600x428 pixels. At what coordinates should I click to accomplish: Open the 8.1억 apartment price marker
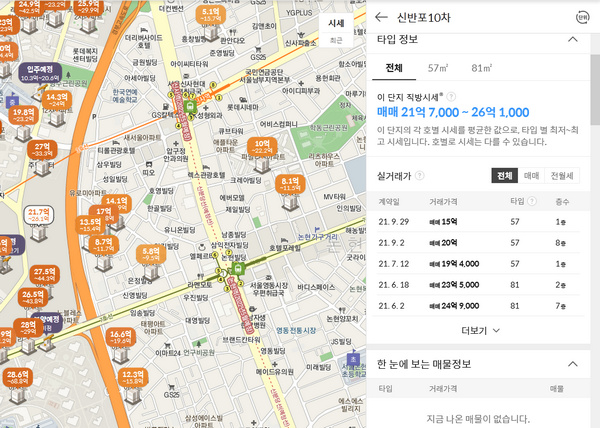tap(290, 184)
